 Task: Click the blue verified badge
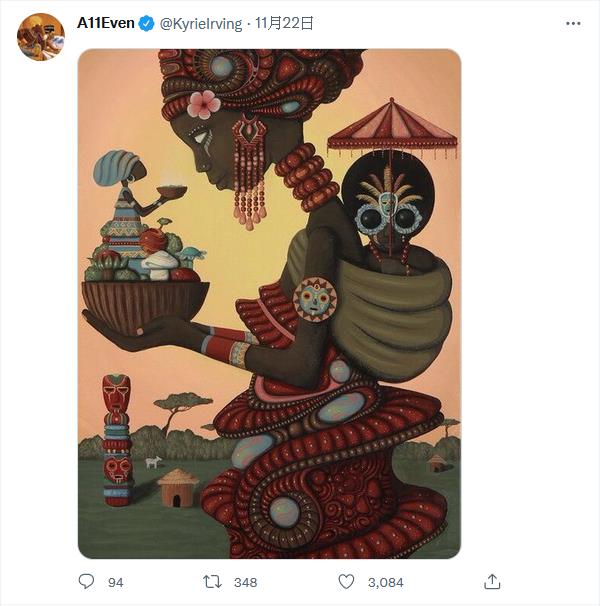(147, 23)
